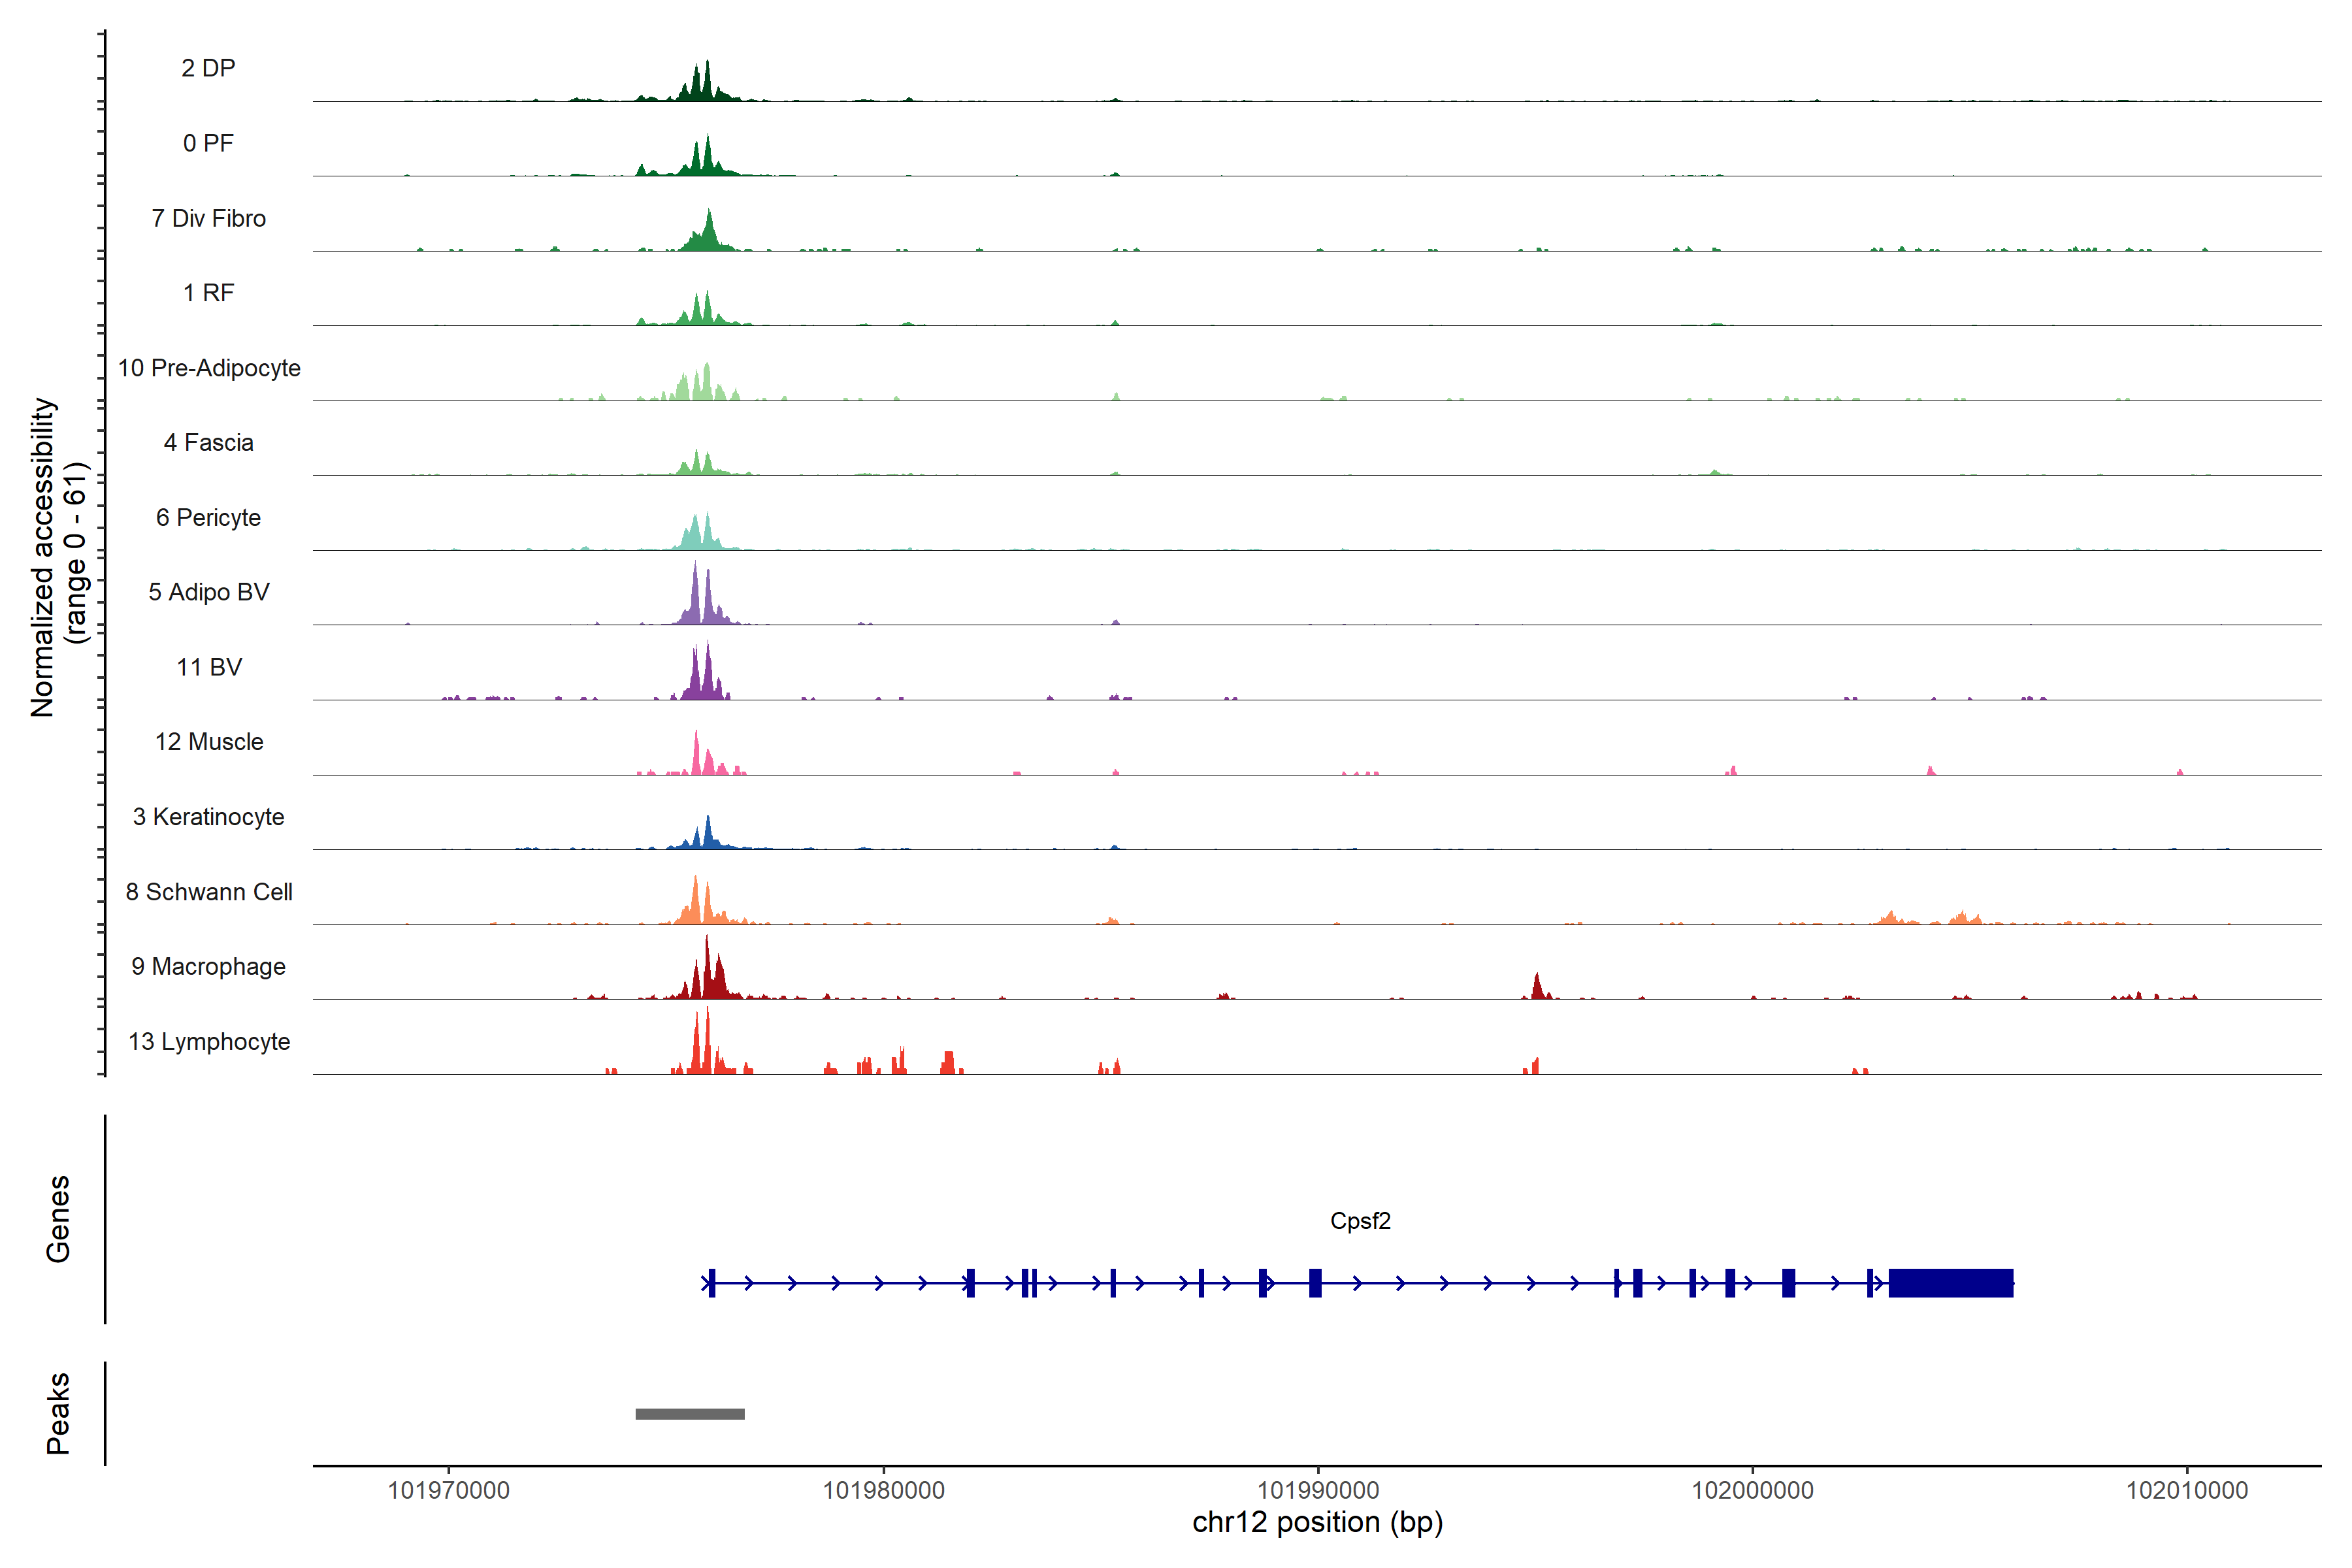Click the chr12 position (bp) axis title

tap(1317, 1523)
